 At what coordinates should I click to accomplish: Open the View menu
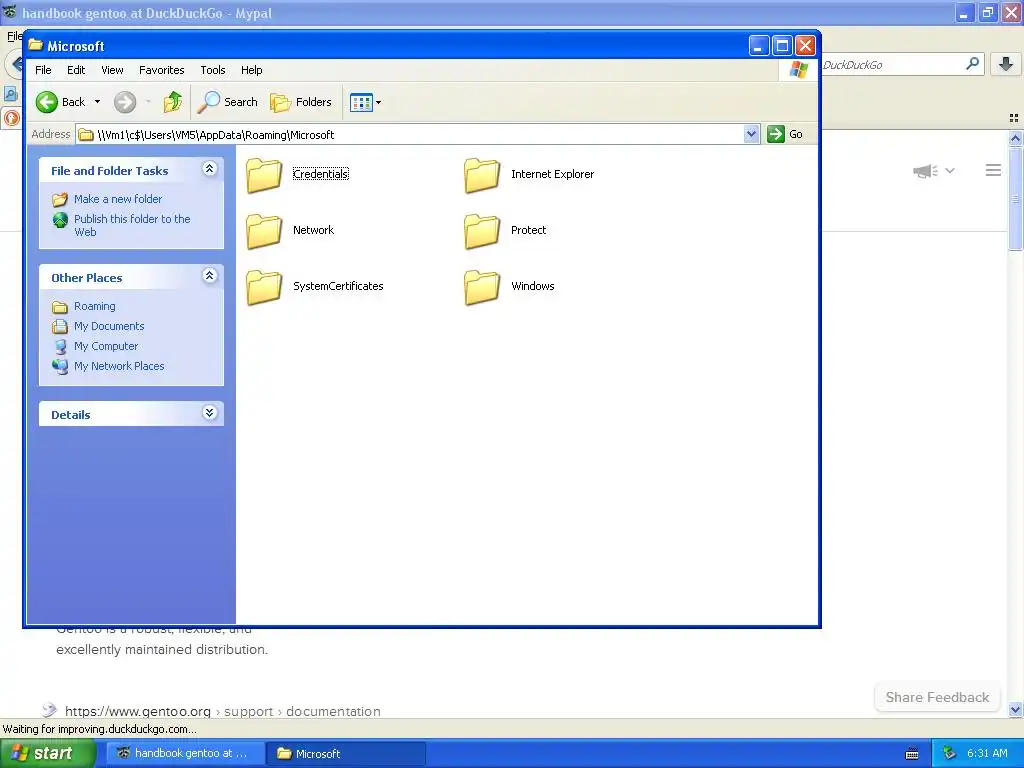112,70
